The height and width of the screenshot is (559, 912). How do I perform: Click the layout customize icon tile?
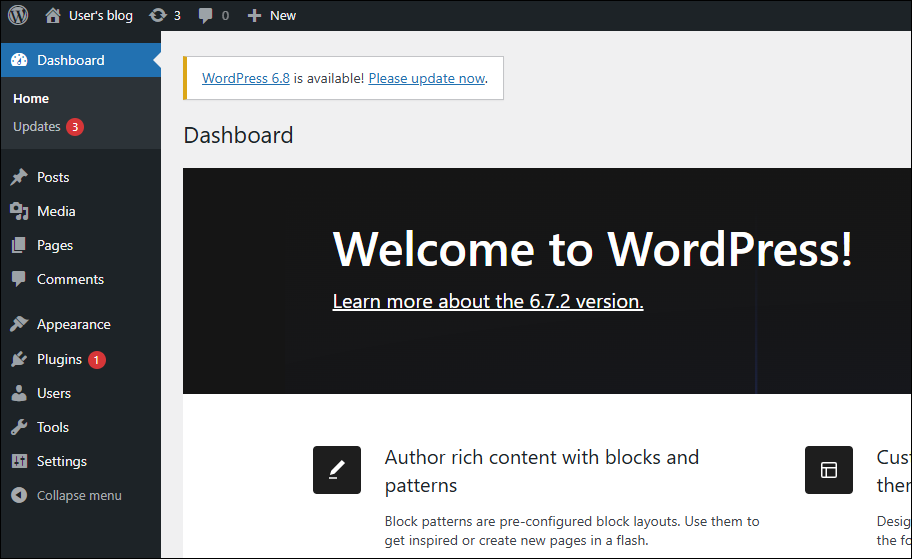tap(829, 470)
